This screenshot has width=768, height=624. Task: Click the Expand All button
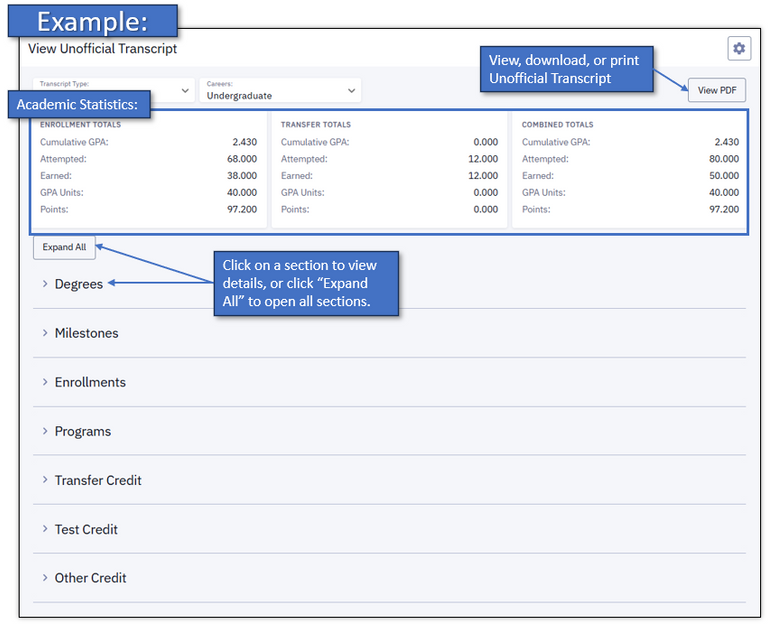tap(64, 247)
